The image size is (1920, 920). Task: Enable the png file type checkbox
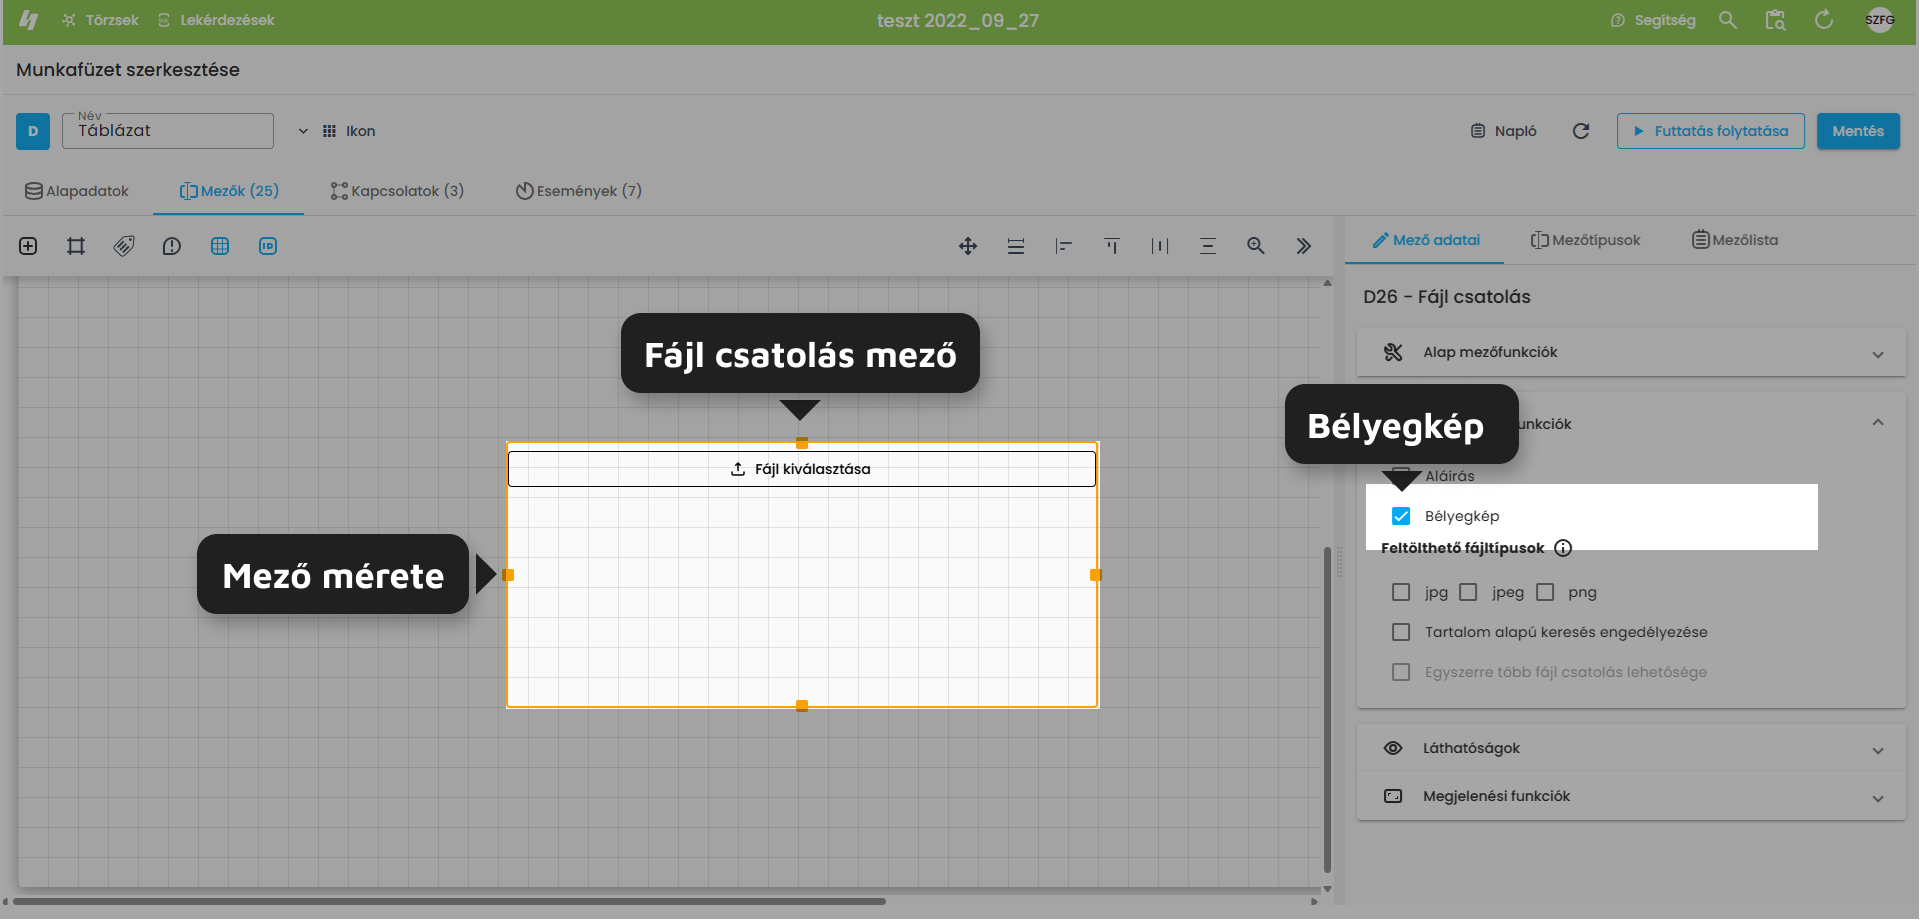click(1545, 592)
